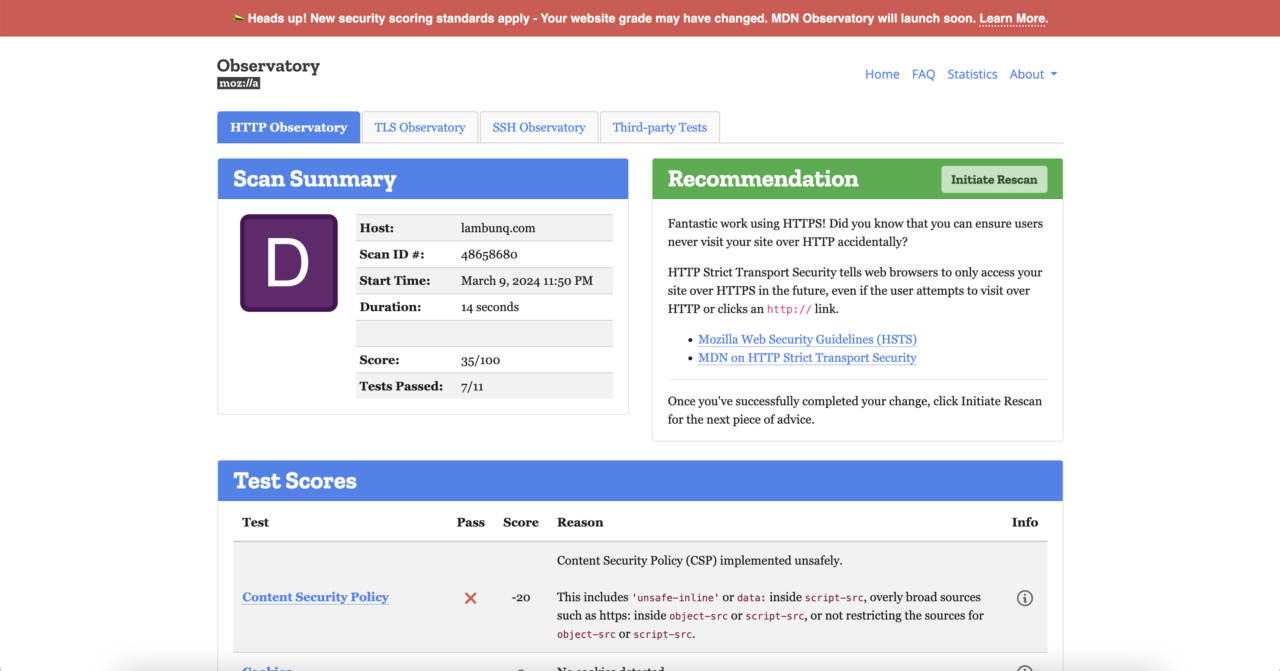
Task: Open Mozilla Web Security Guidelines (HSTS) link
Action: point(807,339)
